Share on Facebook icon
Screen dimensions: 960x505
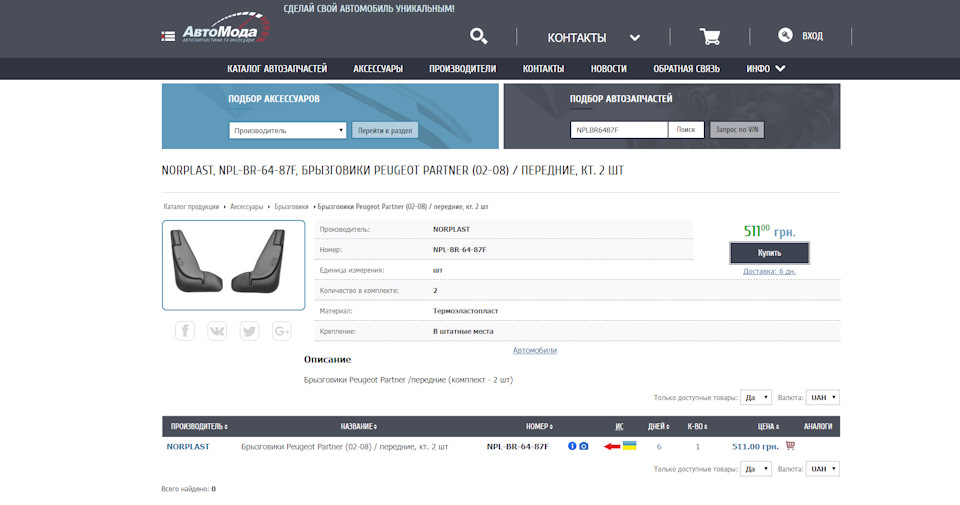[185, 331]
